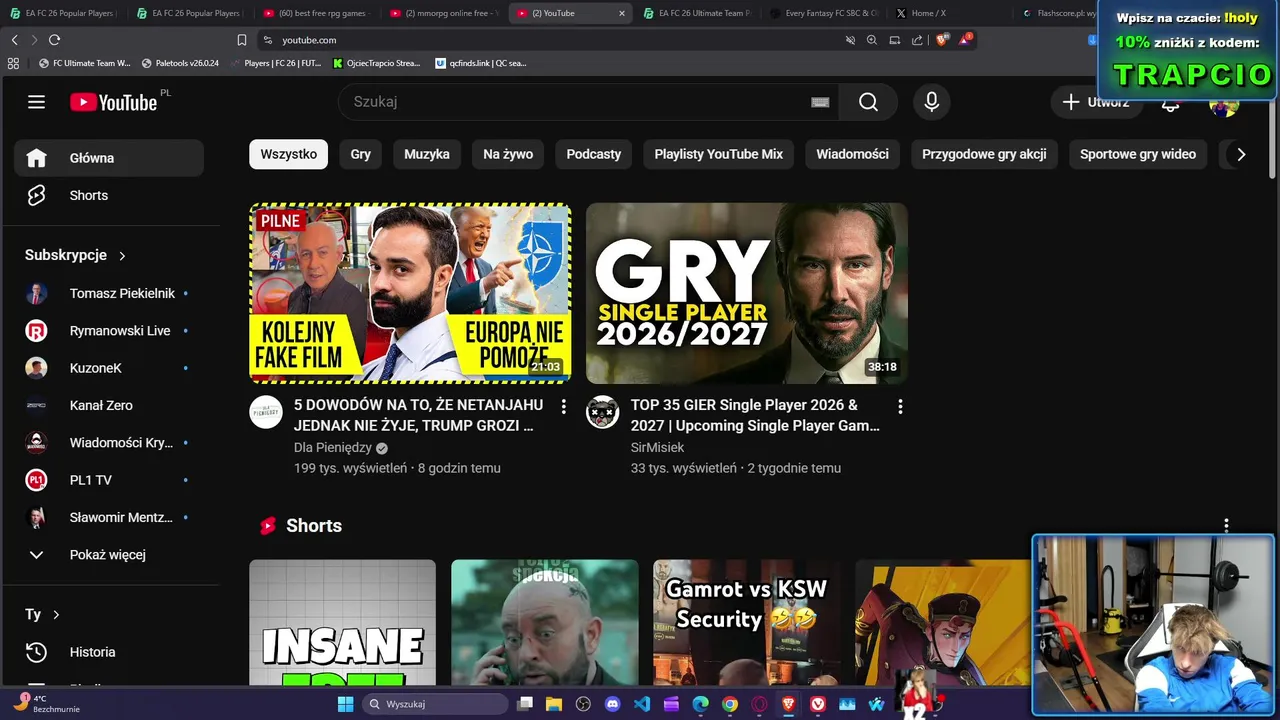Select the Gry filter chip
1280x720 pixels.
[x=361, y=154]
